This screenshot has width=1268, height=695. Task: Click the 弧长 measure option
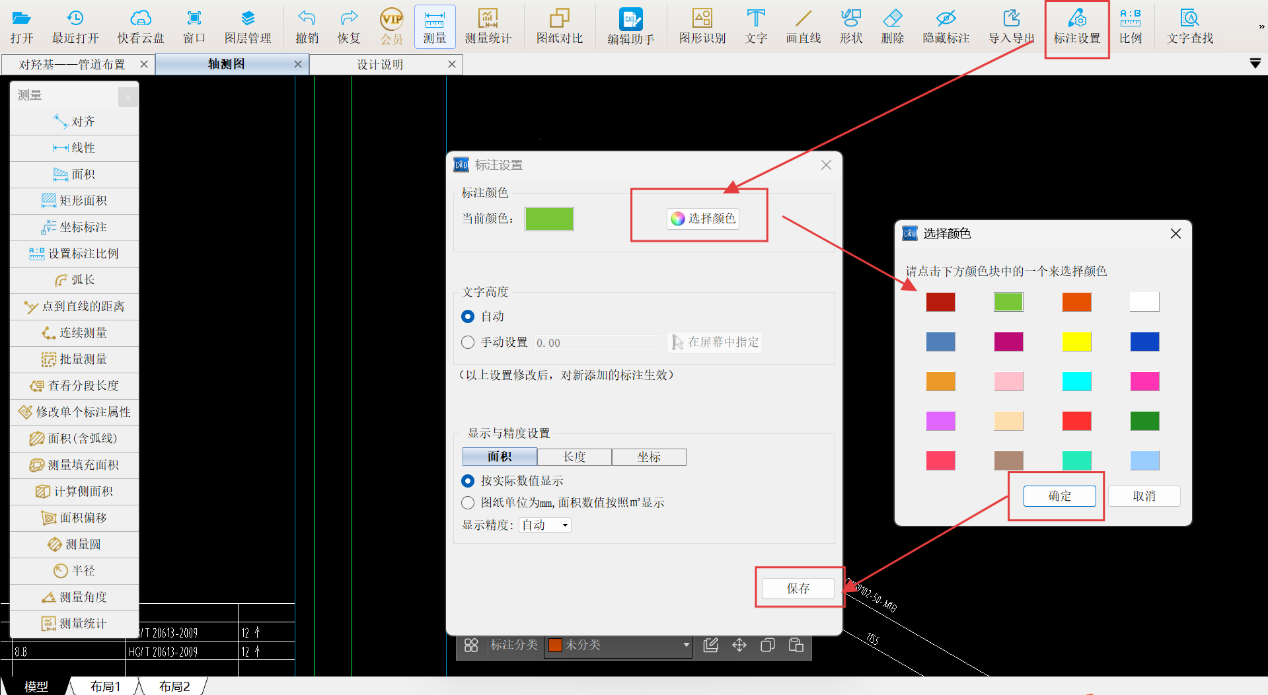(74, 279)
